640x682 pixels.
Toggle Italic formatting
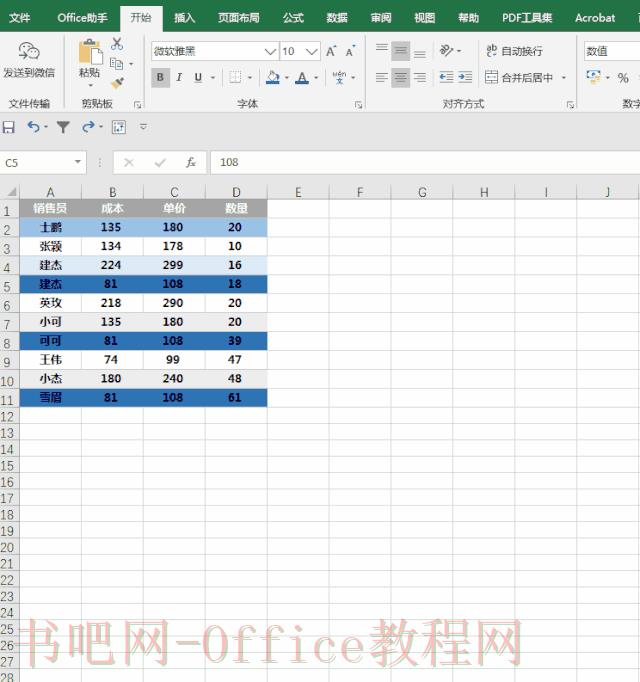[x=179, y=78]
